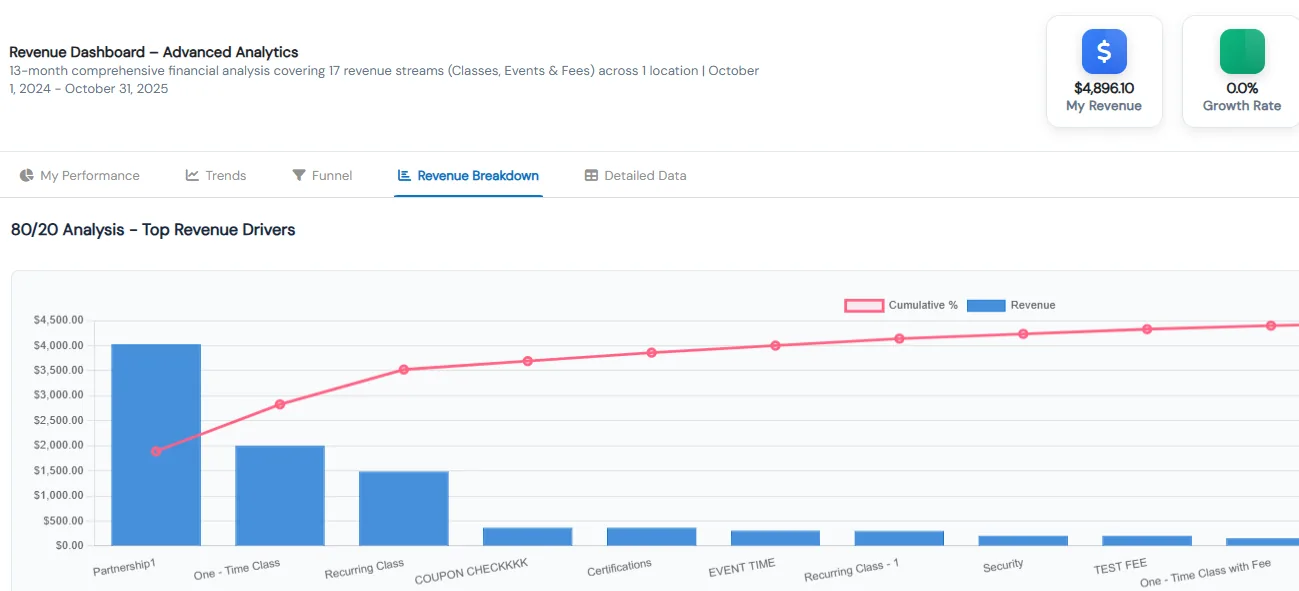Viewport: 1299px width, 591px height.
Task: Click the bar chart icon beside Revenue Breakdown
Action: click(404, 175)
